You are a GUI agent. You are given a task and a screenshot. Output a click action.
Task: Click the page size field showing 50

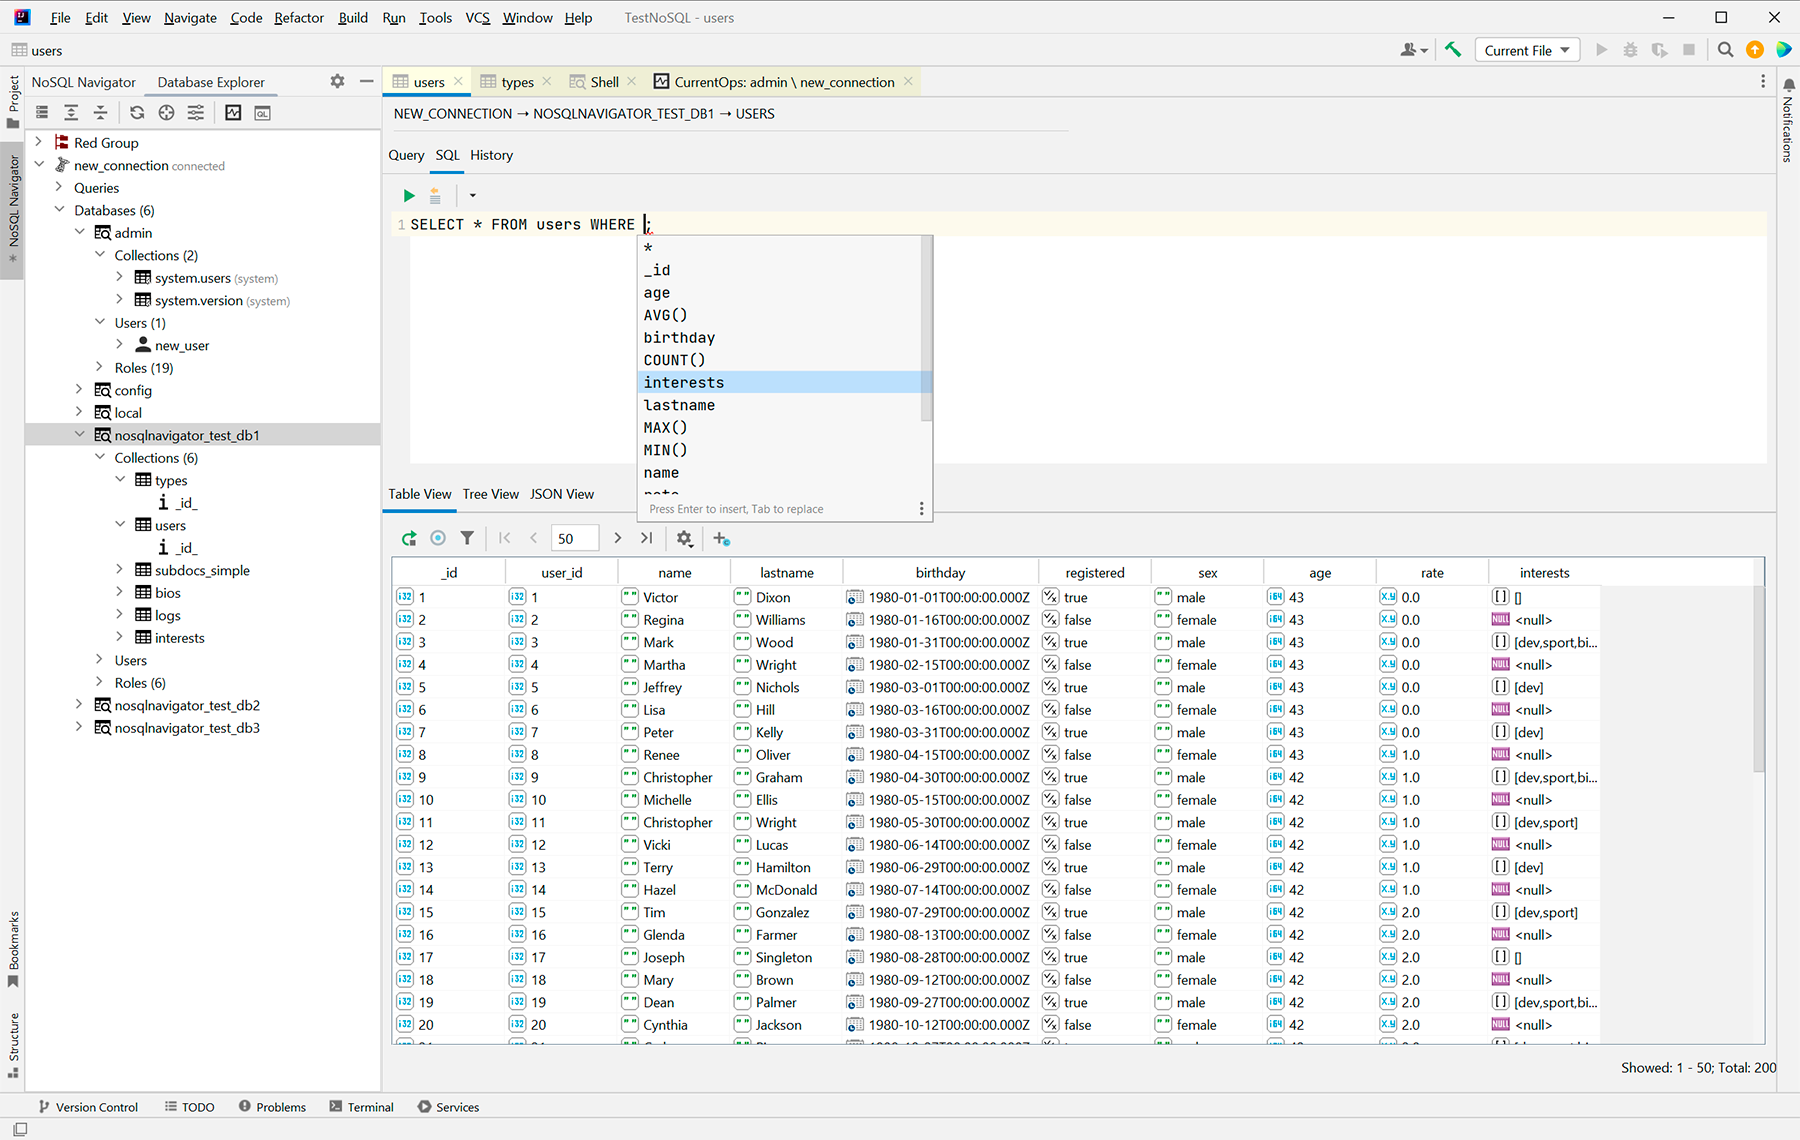click(574, 538)
